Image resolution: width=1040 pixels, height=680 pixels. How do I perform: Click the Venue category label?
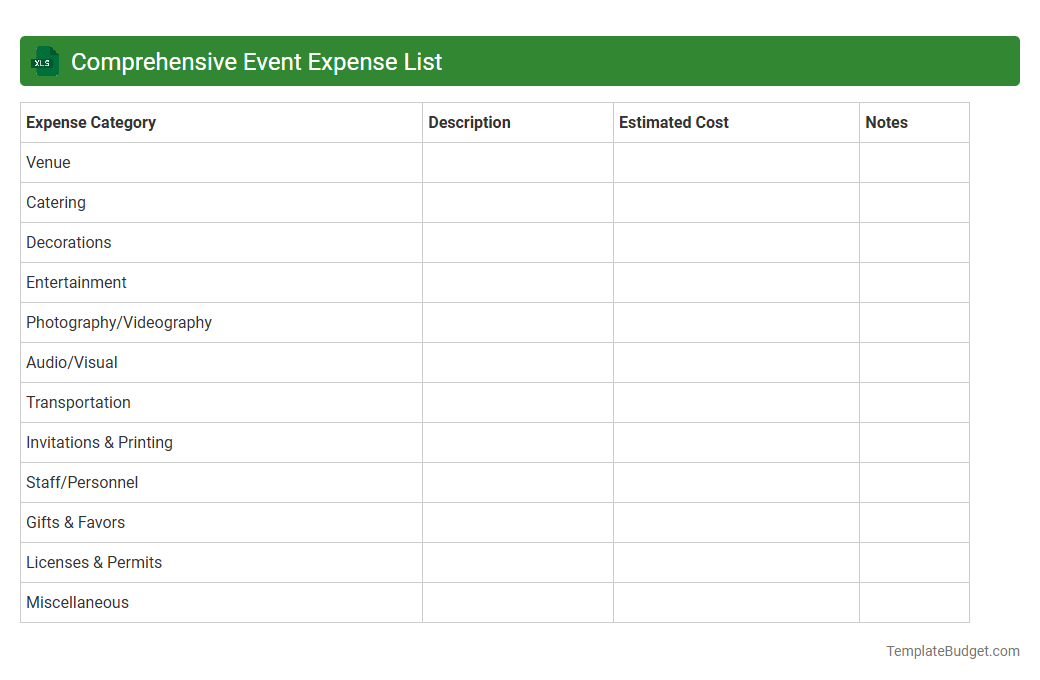click(x=48, y=162)
